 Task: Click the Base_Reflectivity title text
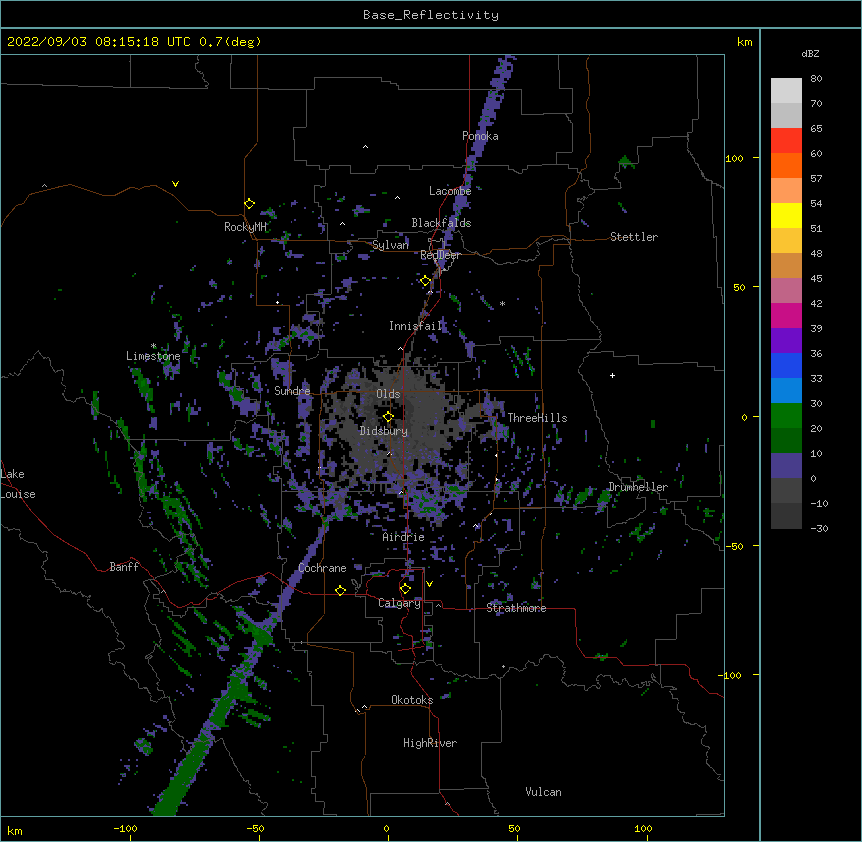(431, 15)
